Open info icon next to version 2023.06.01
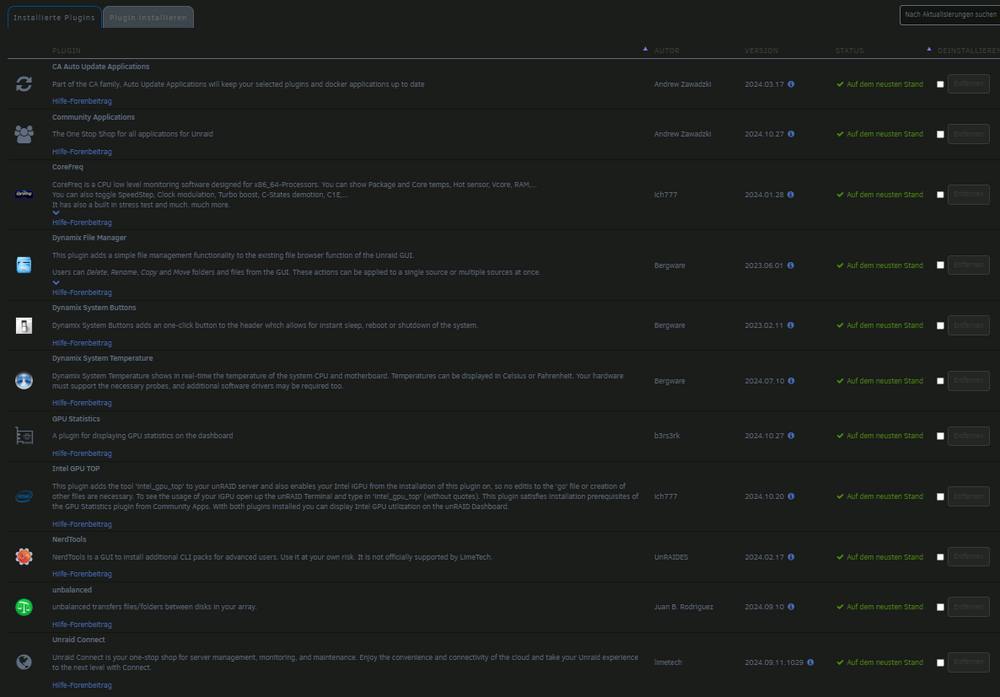The height and width of the screenshot is (697, 1000). pos(791,265)
